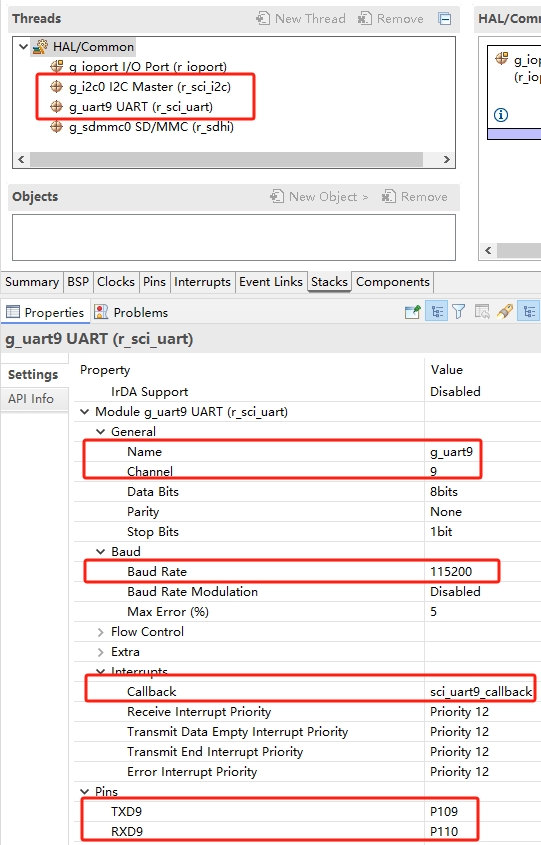Open the Problems view tab
541x845 pixels.
coord(131,313)
